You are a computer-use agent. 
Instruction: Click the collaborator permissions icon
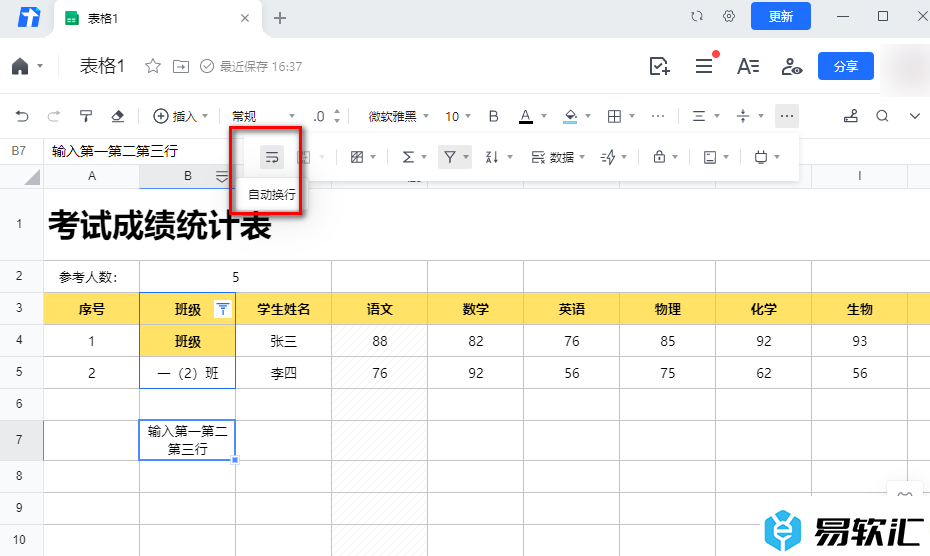click(792, 66)
